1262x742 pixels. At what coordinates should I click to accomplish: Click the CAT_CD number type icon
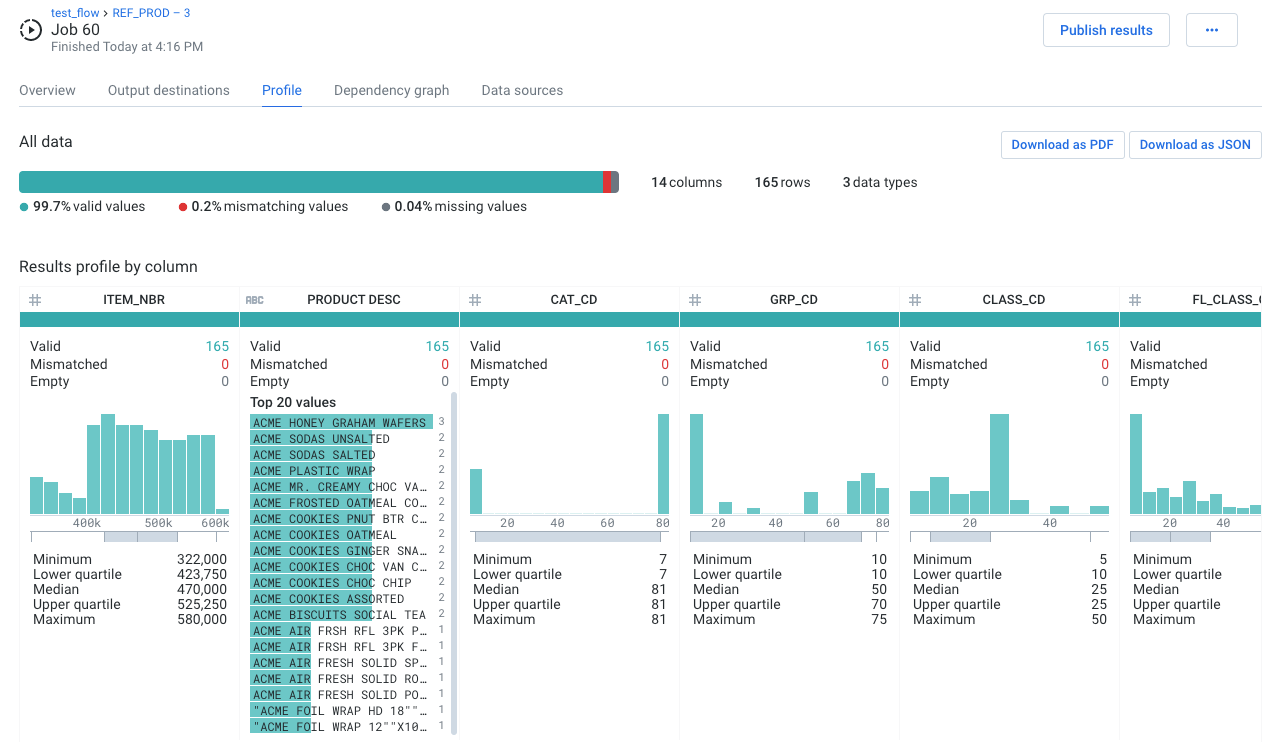(475, 300)
